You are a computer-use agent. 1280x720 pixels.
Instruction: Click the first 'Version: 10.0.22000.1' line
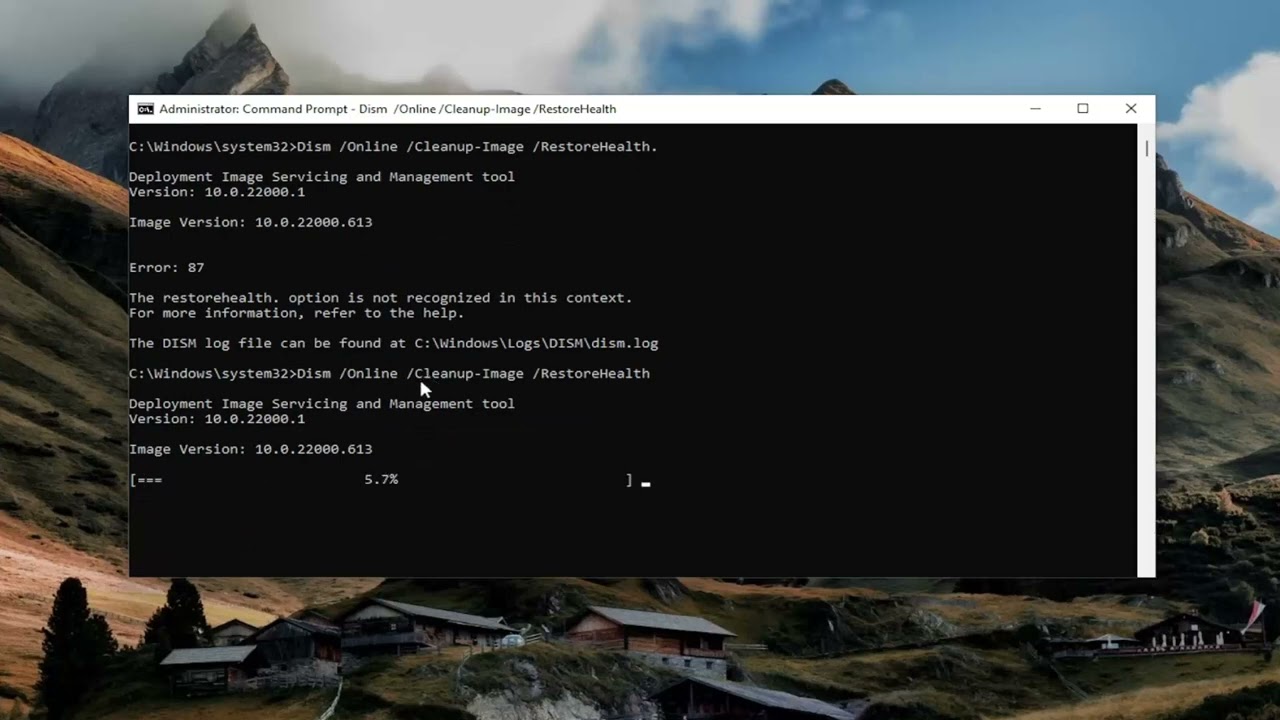(217, 192)
